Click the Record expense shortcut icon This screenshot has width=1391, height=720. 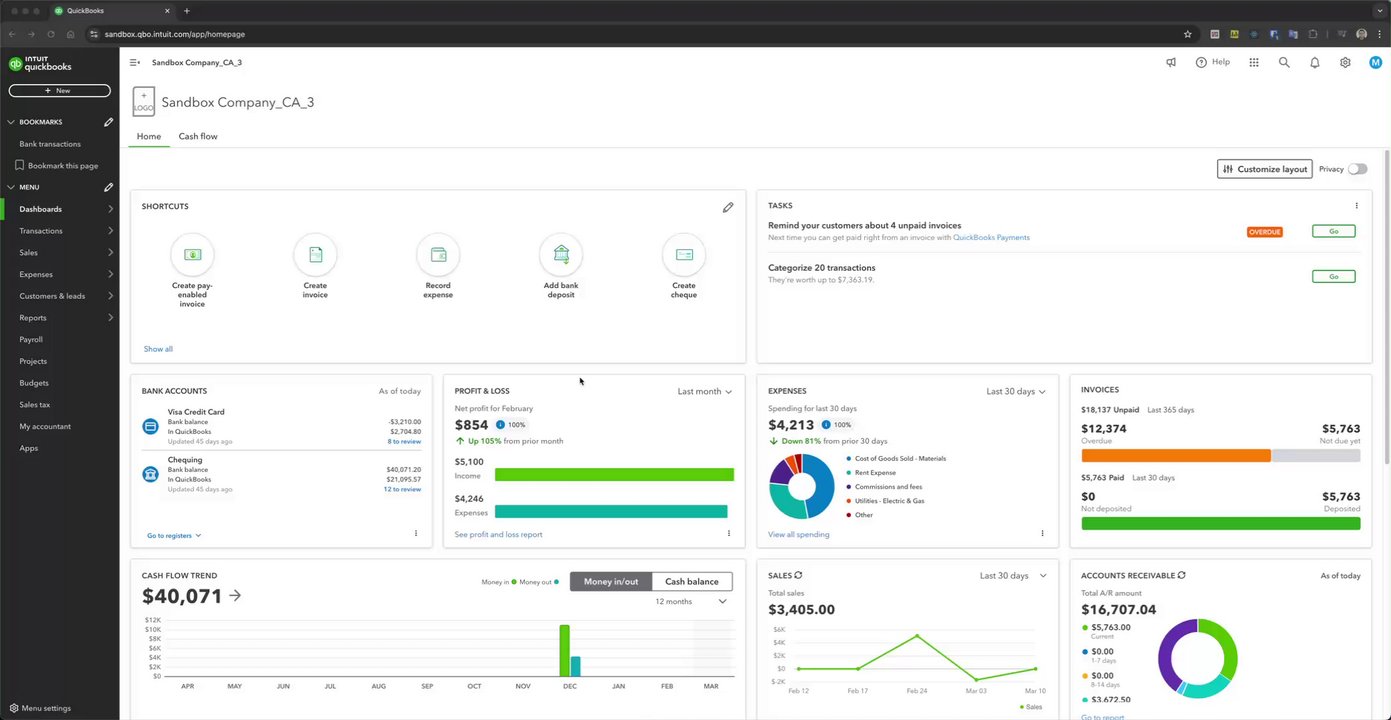(438, 255)
